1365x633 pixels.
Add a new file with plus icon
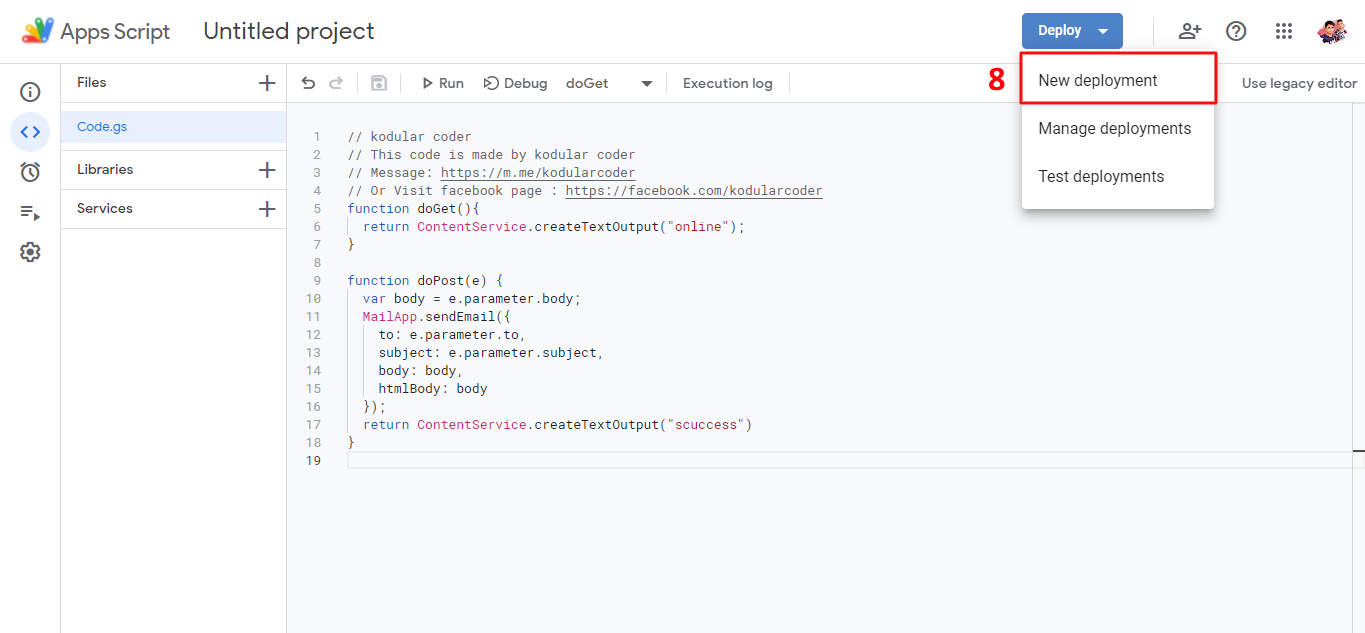(x=266, y=83)
